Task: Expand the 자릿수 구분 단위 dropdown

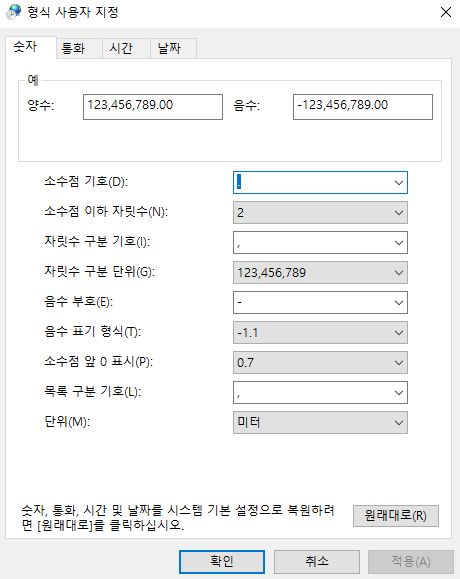Action: [x=320, y=273]
